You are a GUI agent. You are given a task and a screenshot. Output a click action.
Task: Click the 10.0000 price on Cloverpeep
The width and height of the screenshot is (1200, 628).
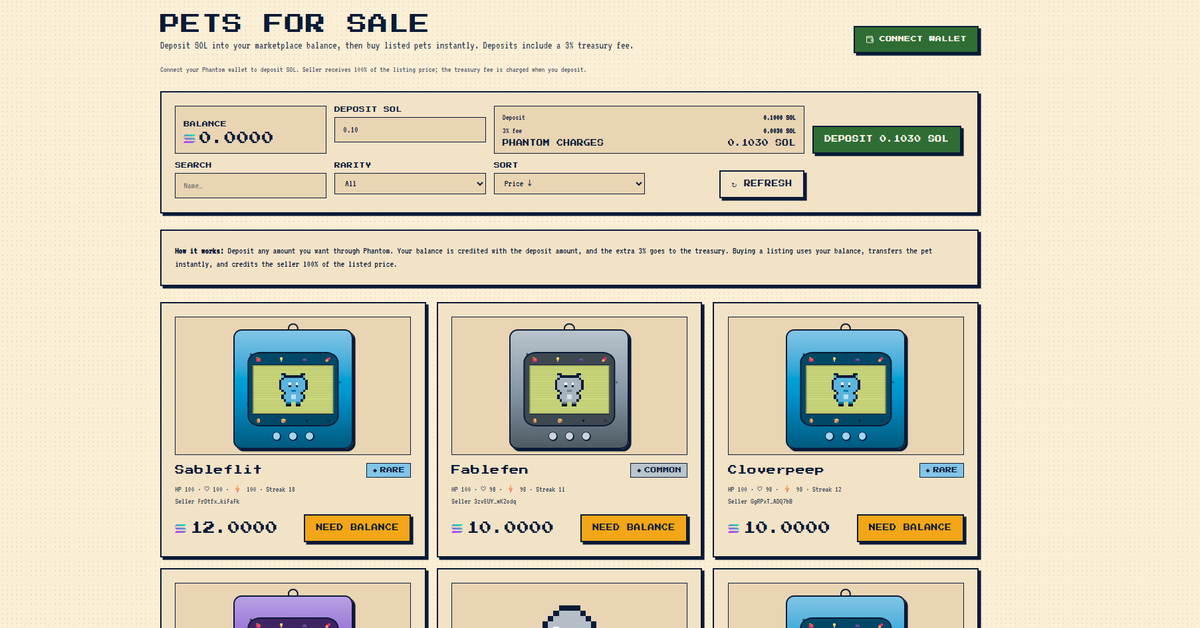coord(787,528)
